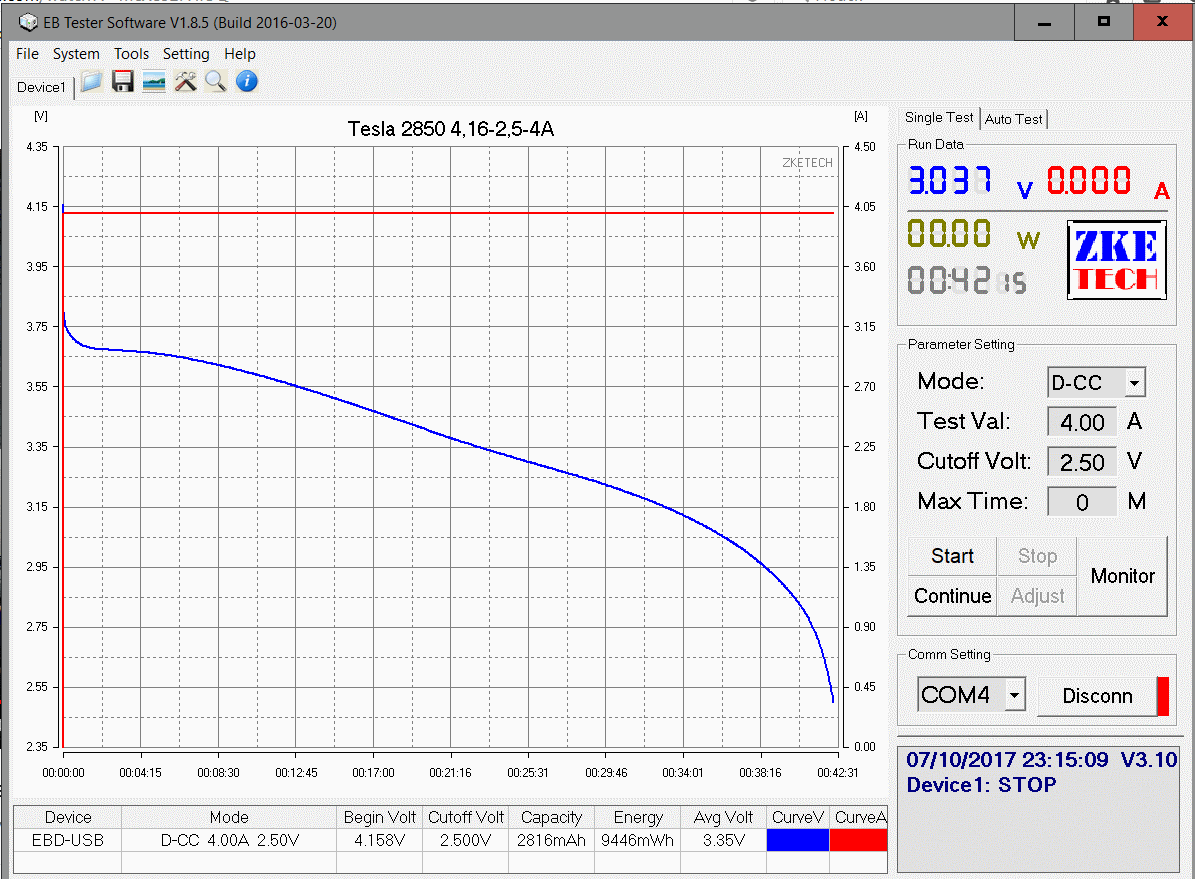Click the EB Tester app title icon
This screenshot has width=1195, height=879.
pyautogui.click(x=29, y=21)
